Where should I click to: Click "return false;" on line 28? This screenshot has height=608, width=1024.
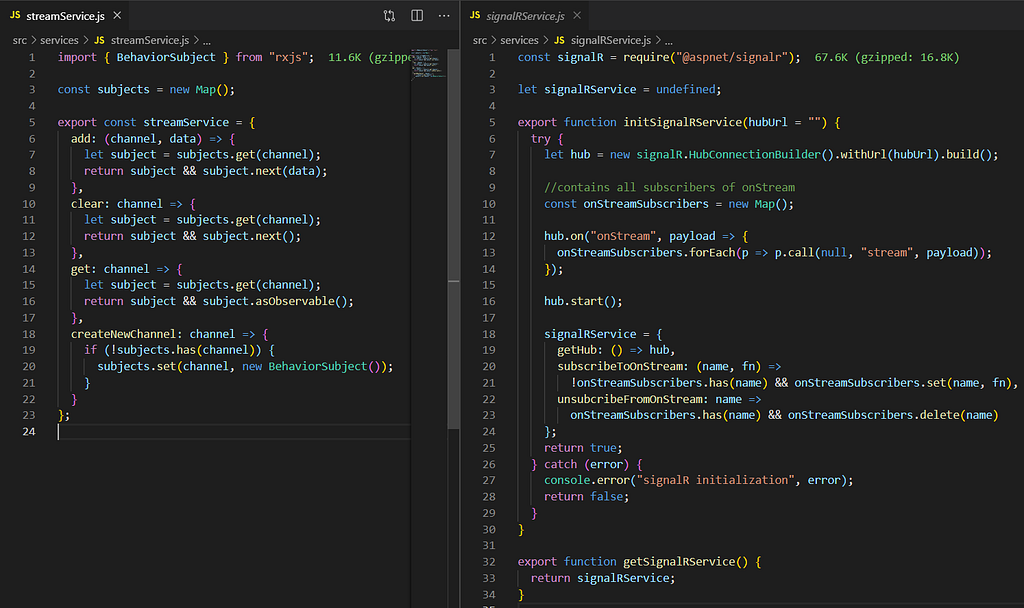pyautogui.click(x=586, y=496)
